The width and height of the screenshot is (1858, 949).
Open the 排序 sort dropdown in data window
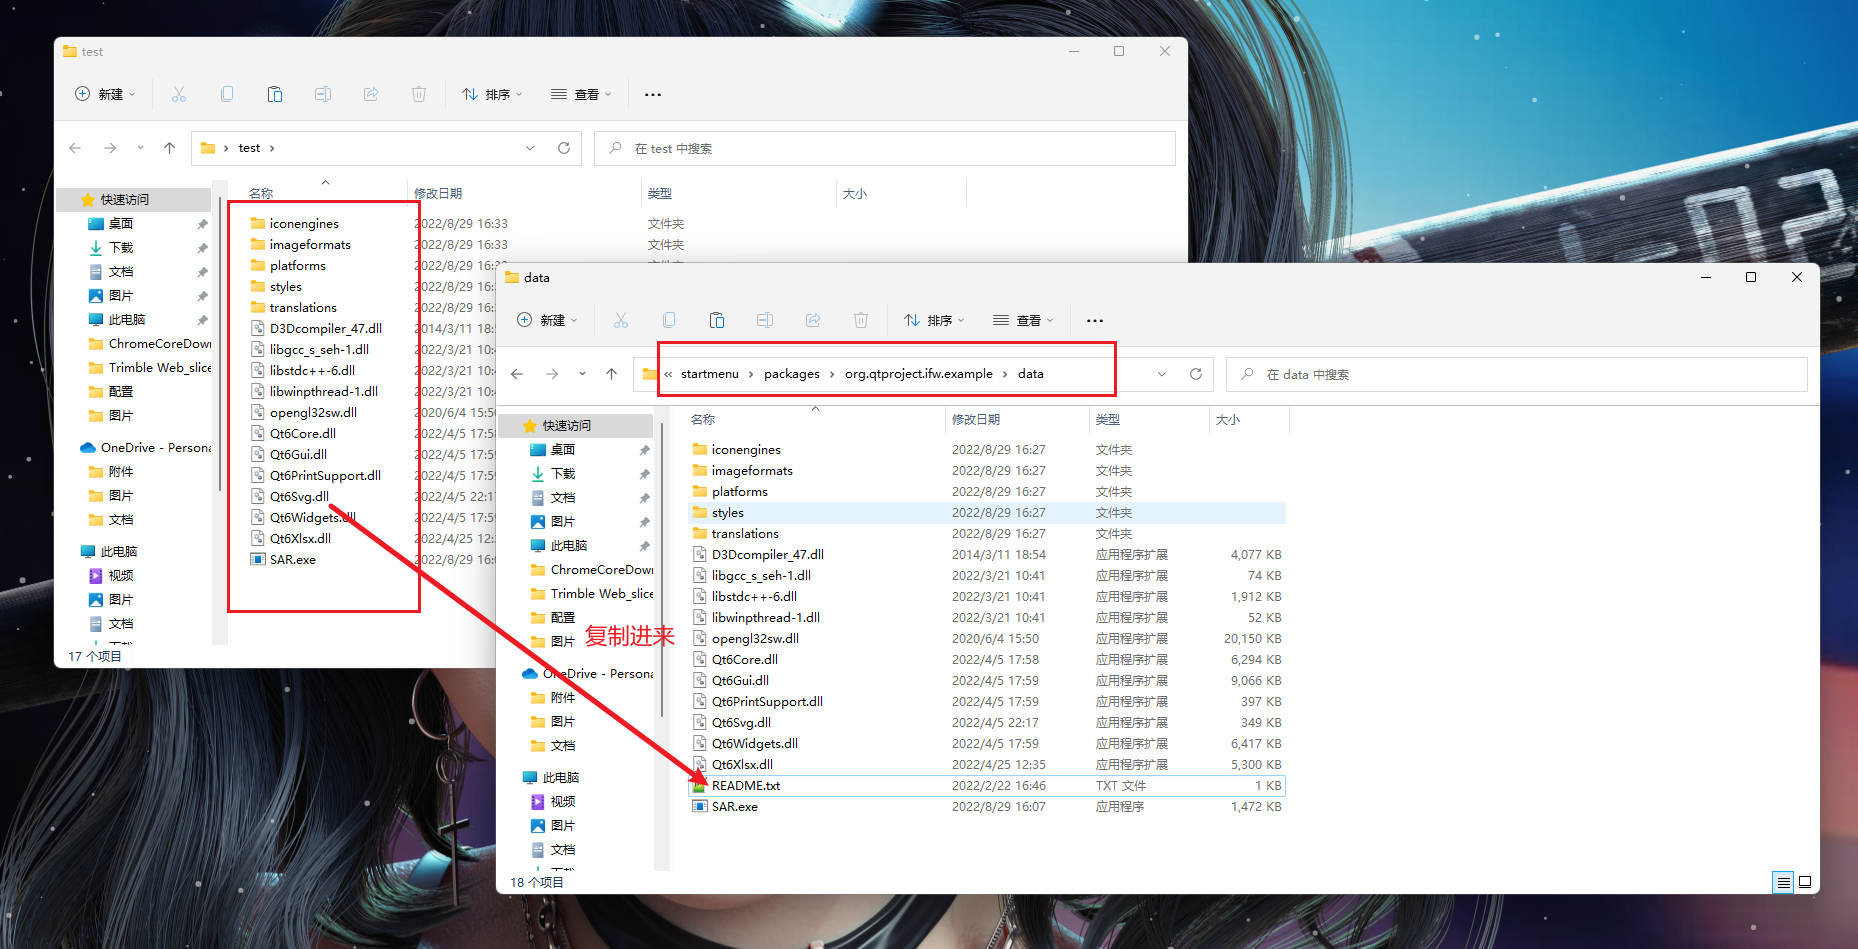(935, 320)
